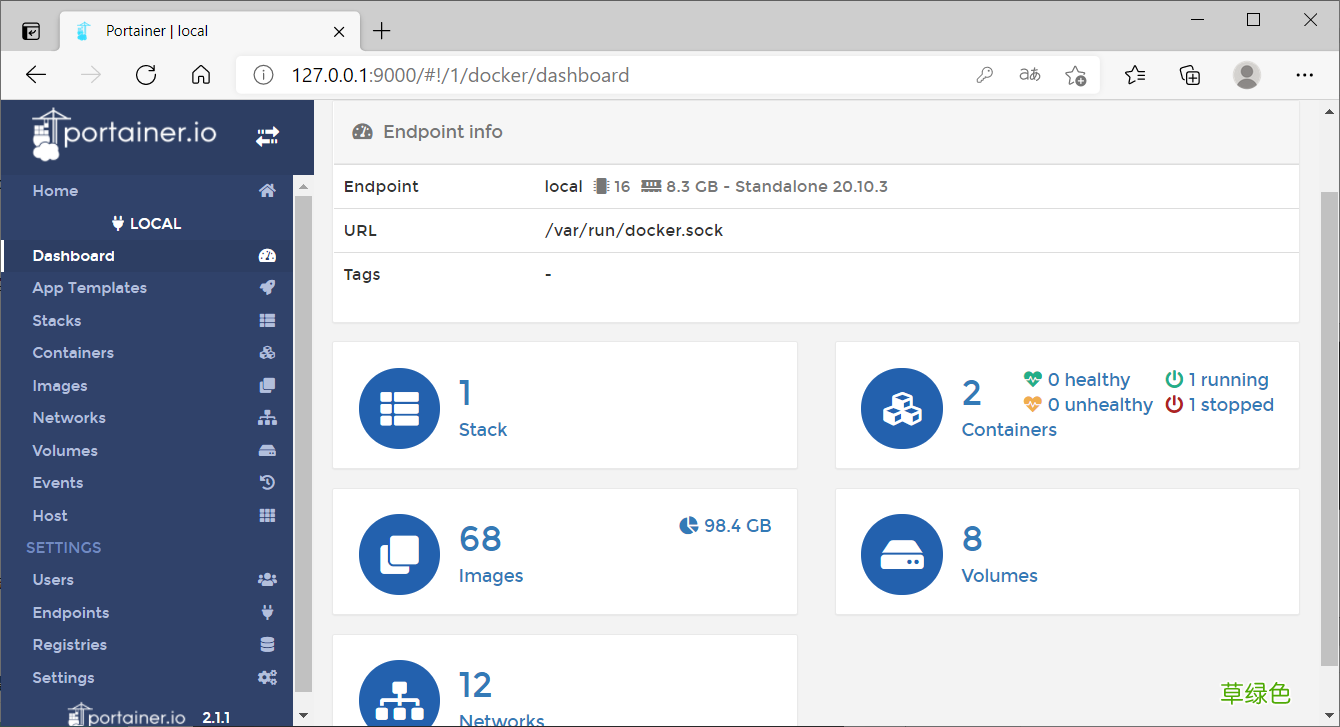
Task: Open the browser Settings and more menu
Action: pyautogui.click(x=1305, y=74)
